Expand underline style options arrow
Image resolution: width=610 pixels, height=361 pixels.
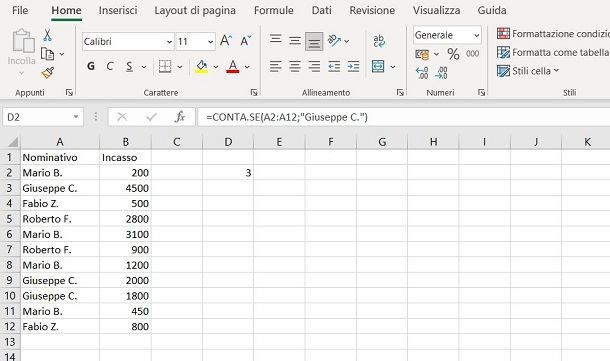144,67
